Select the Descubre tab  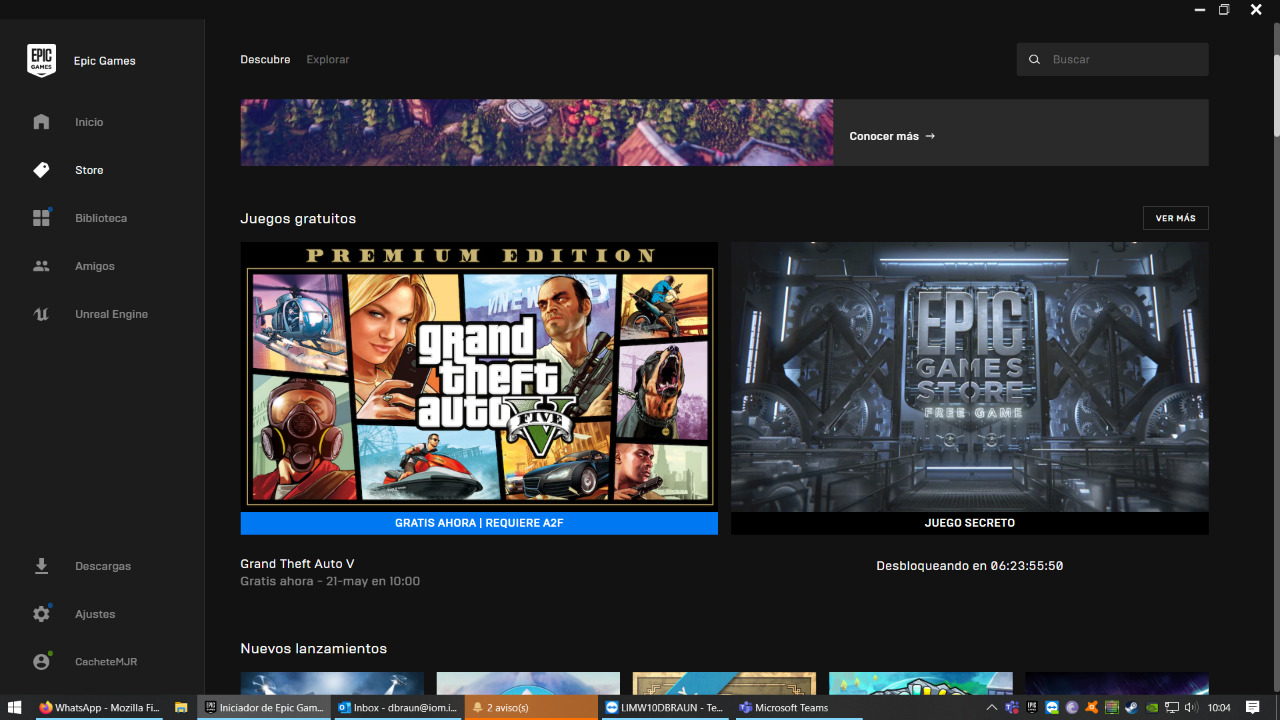tap(265, 60)
